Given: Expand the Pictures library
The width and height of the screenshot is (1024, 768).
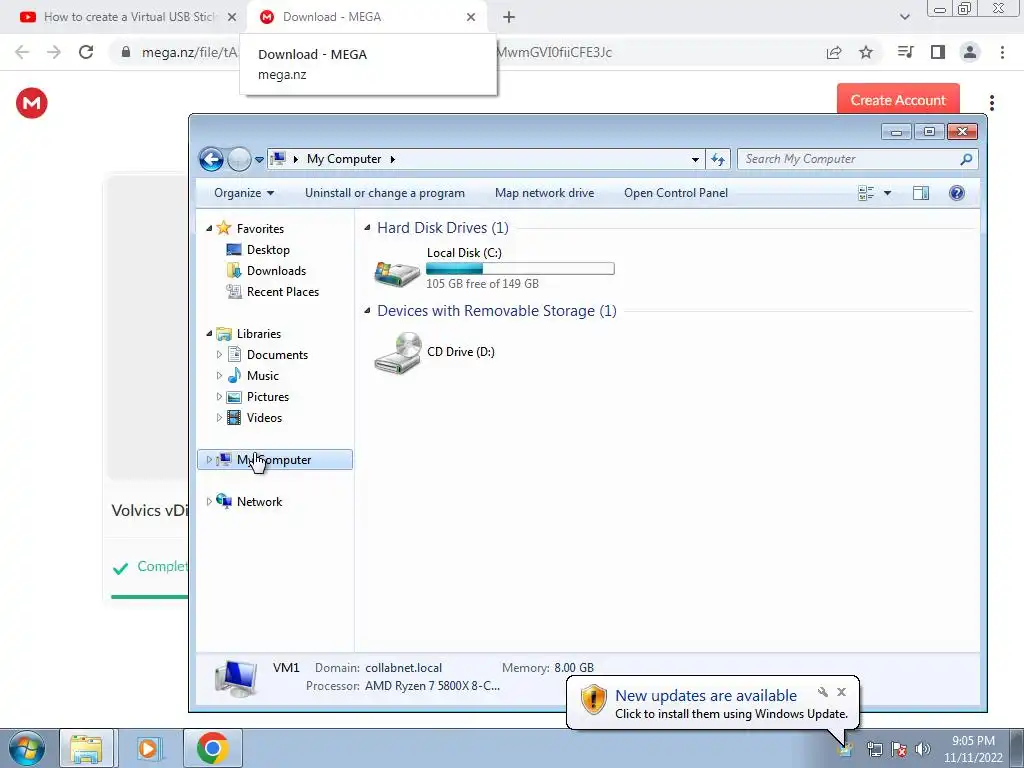Looking at the screenshot, I should coord(219,396).
